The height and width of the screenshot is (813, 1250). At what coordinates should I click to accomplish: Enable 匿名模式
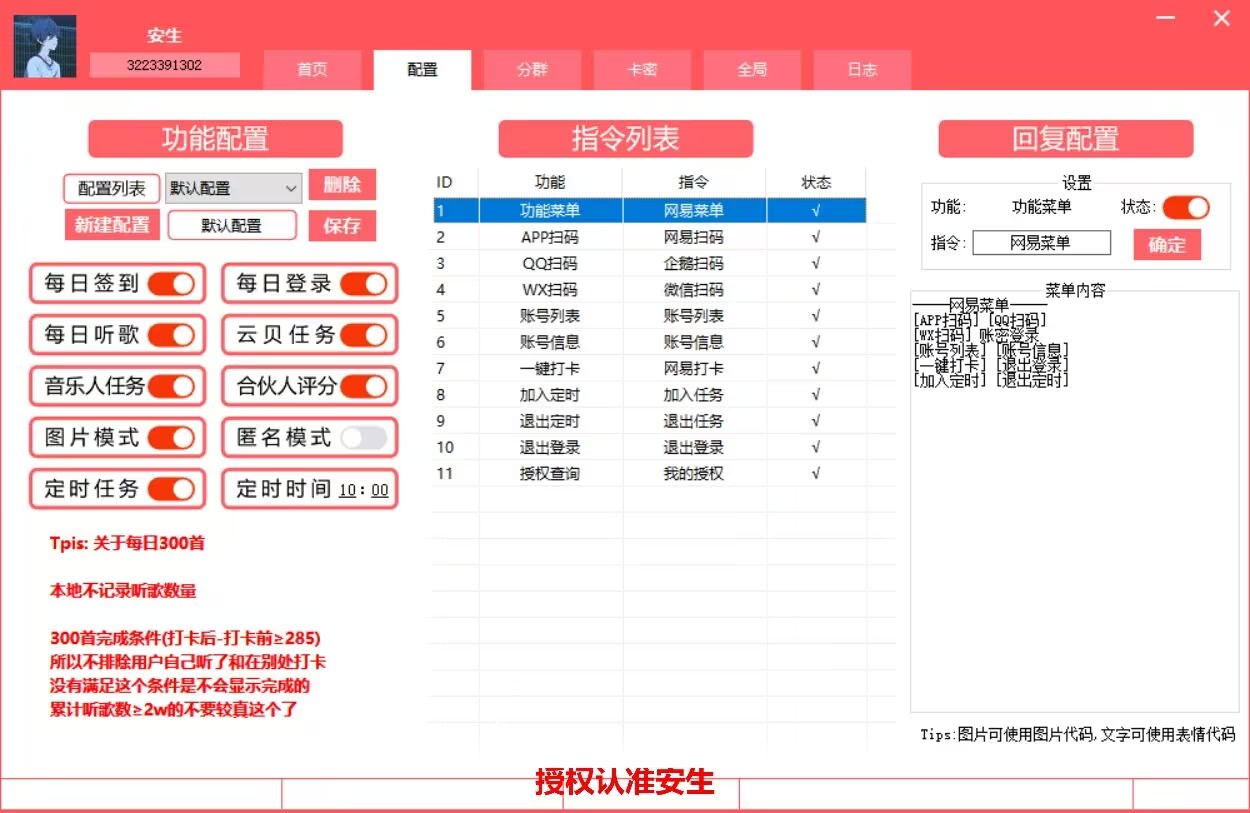362,437
